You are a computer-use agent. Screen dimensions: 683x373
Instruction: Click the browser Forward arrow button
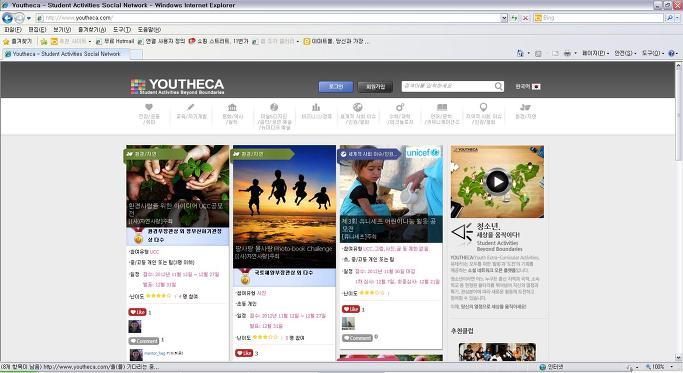point(20,18)
